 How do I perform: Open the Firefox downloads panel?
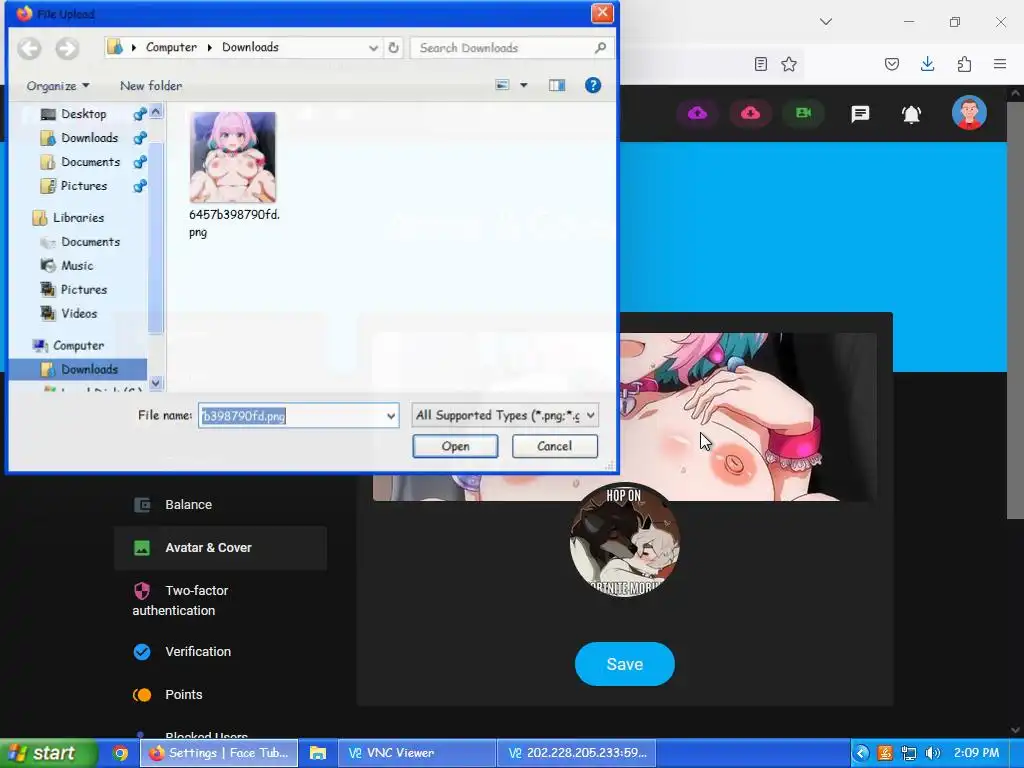927,64
